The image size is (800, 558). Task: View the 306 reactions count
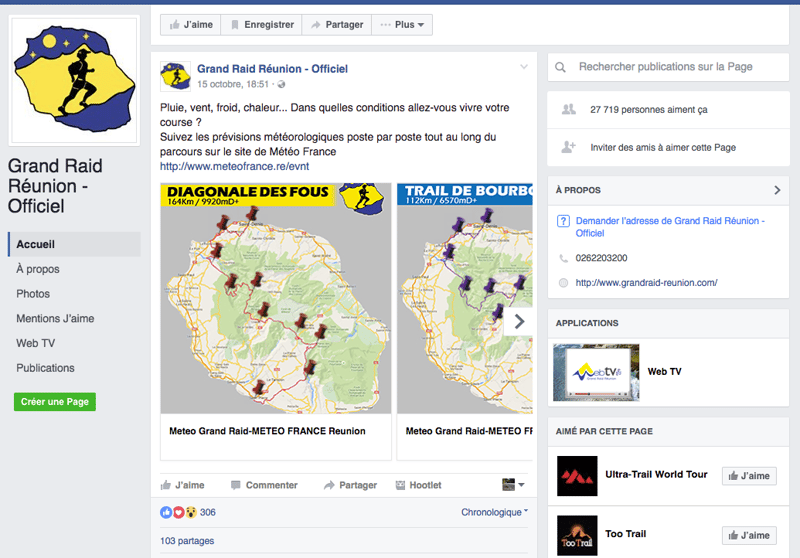[x=208, y=512]
